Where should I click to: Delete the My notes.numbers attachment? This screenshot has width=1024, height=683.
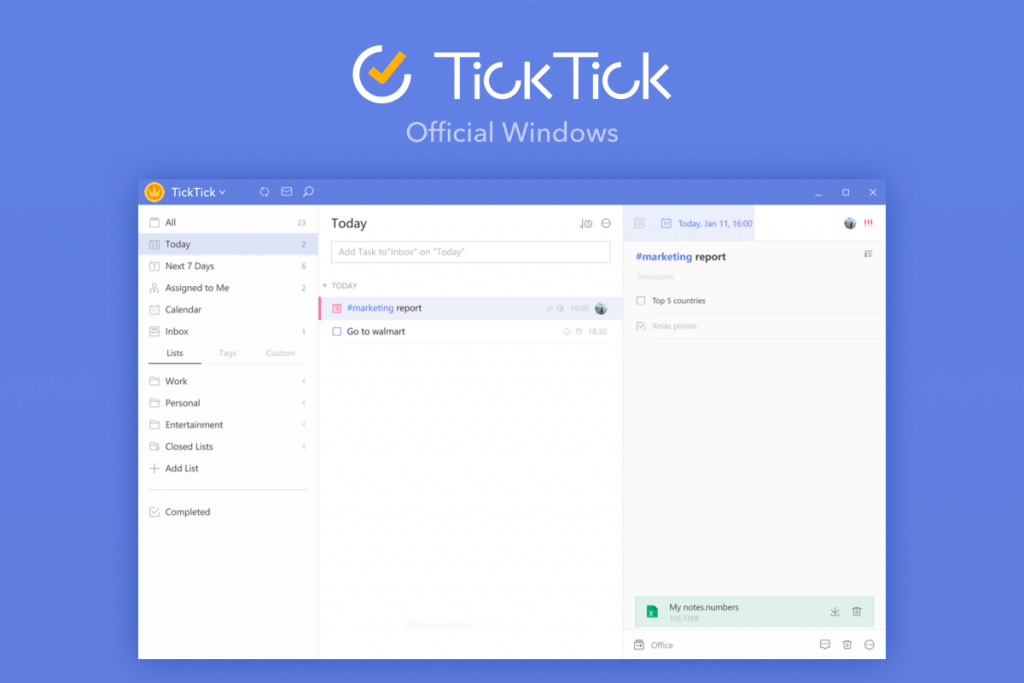pos(856,612)
